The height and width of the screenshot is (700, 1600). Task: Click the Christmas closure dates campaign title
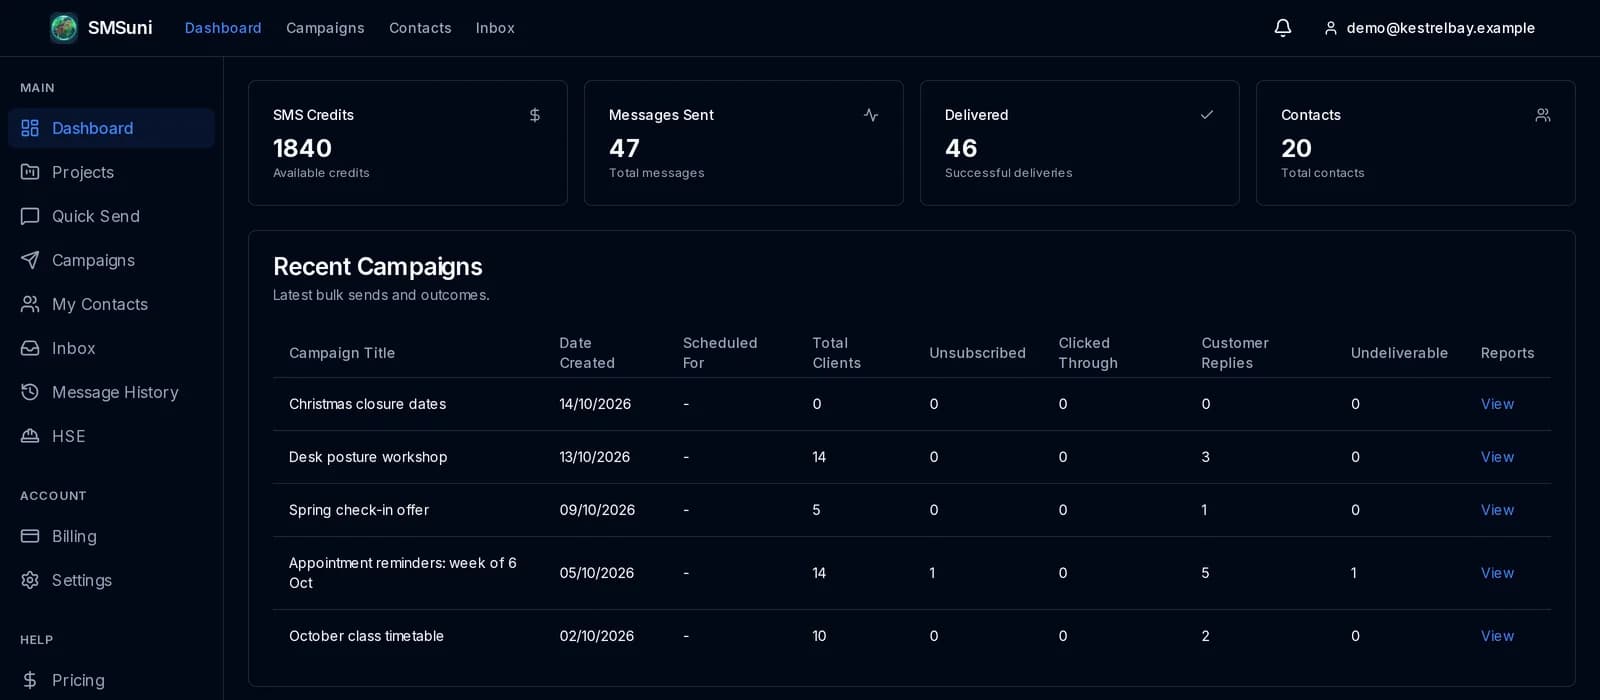click(x=367, y=404)
